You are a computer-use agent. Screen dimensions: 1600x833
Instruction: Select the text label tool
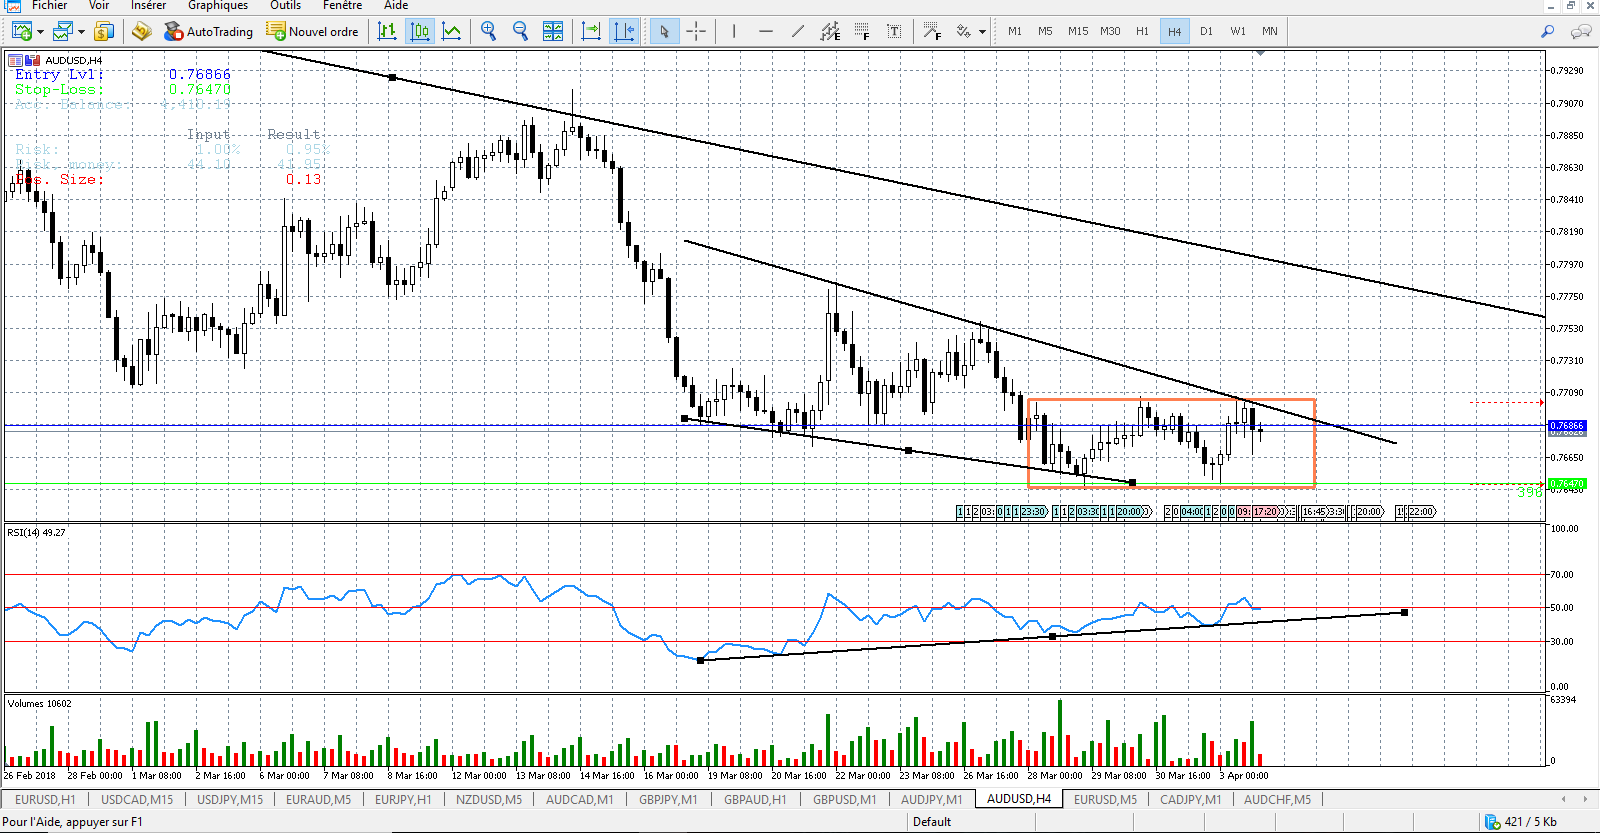coord(894,31)
